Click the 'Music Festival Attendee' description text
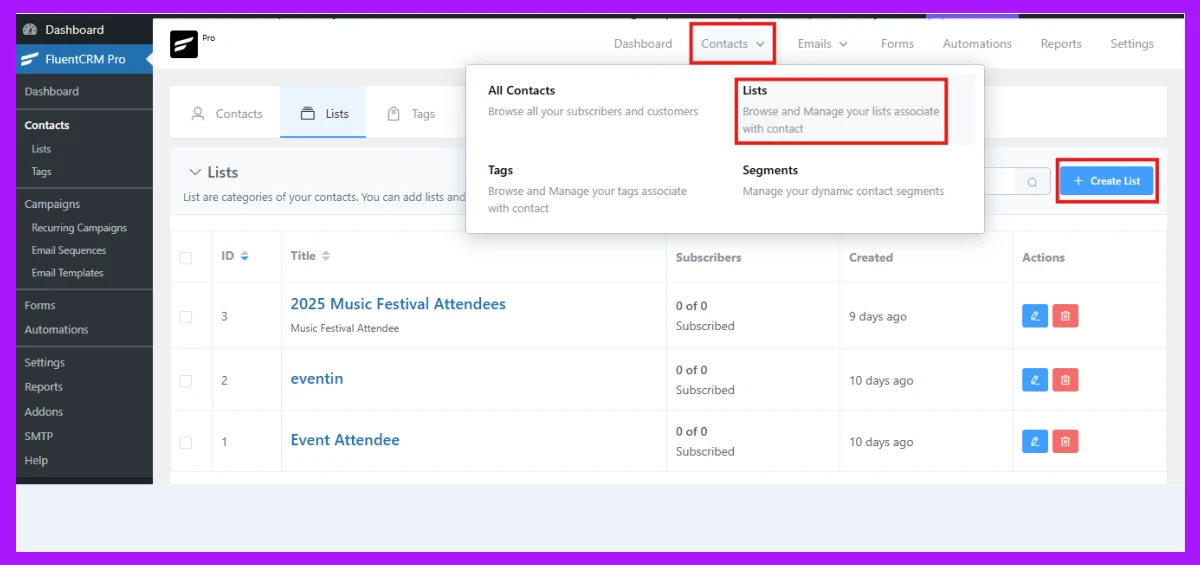This screenshot has width=1200, height=565. [x=345, y=328]
